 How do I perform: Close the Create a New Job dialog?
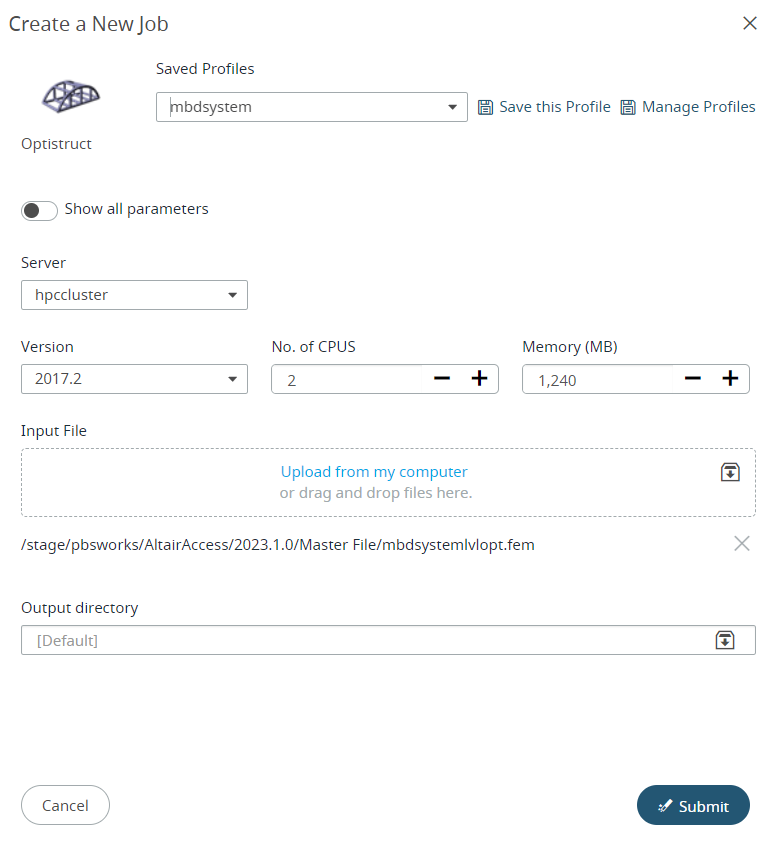click(749, 23)
